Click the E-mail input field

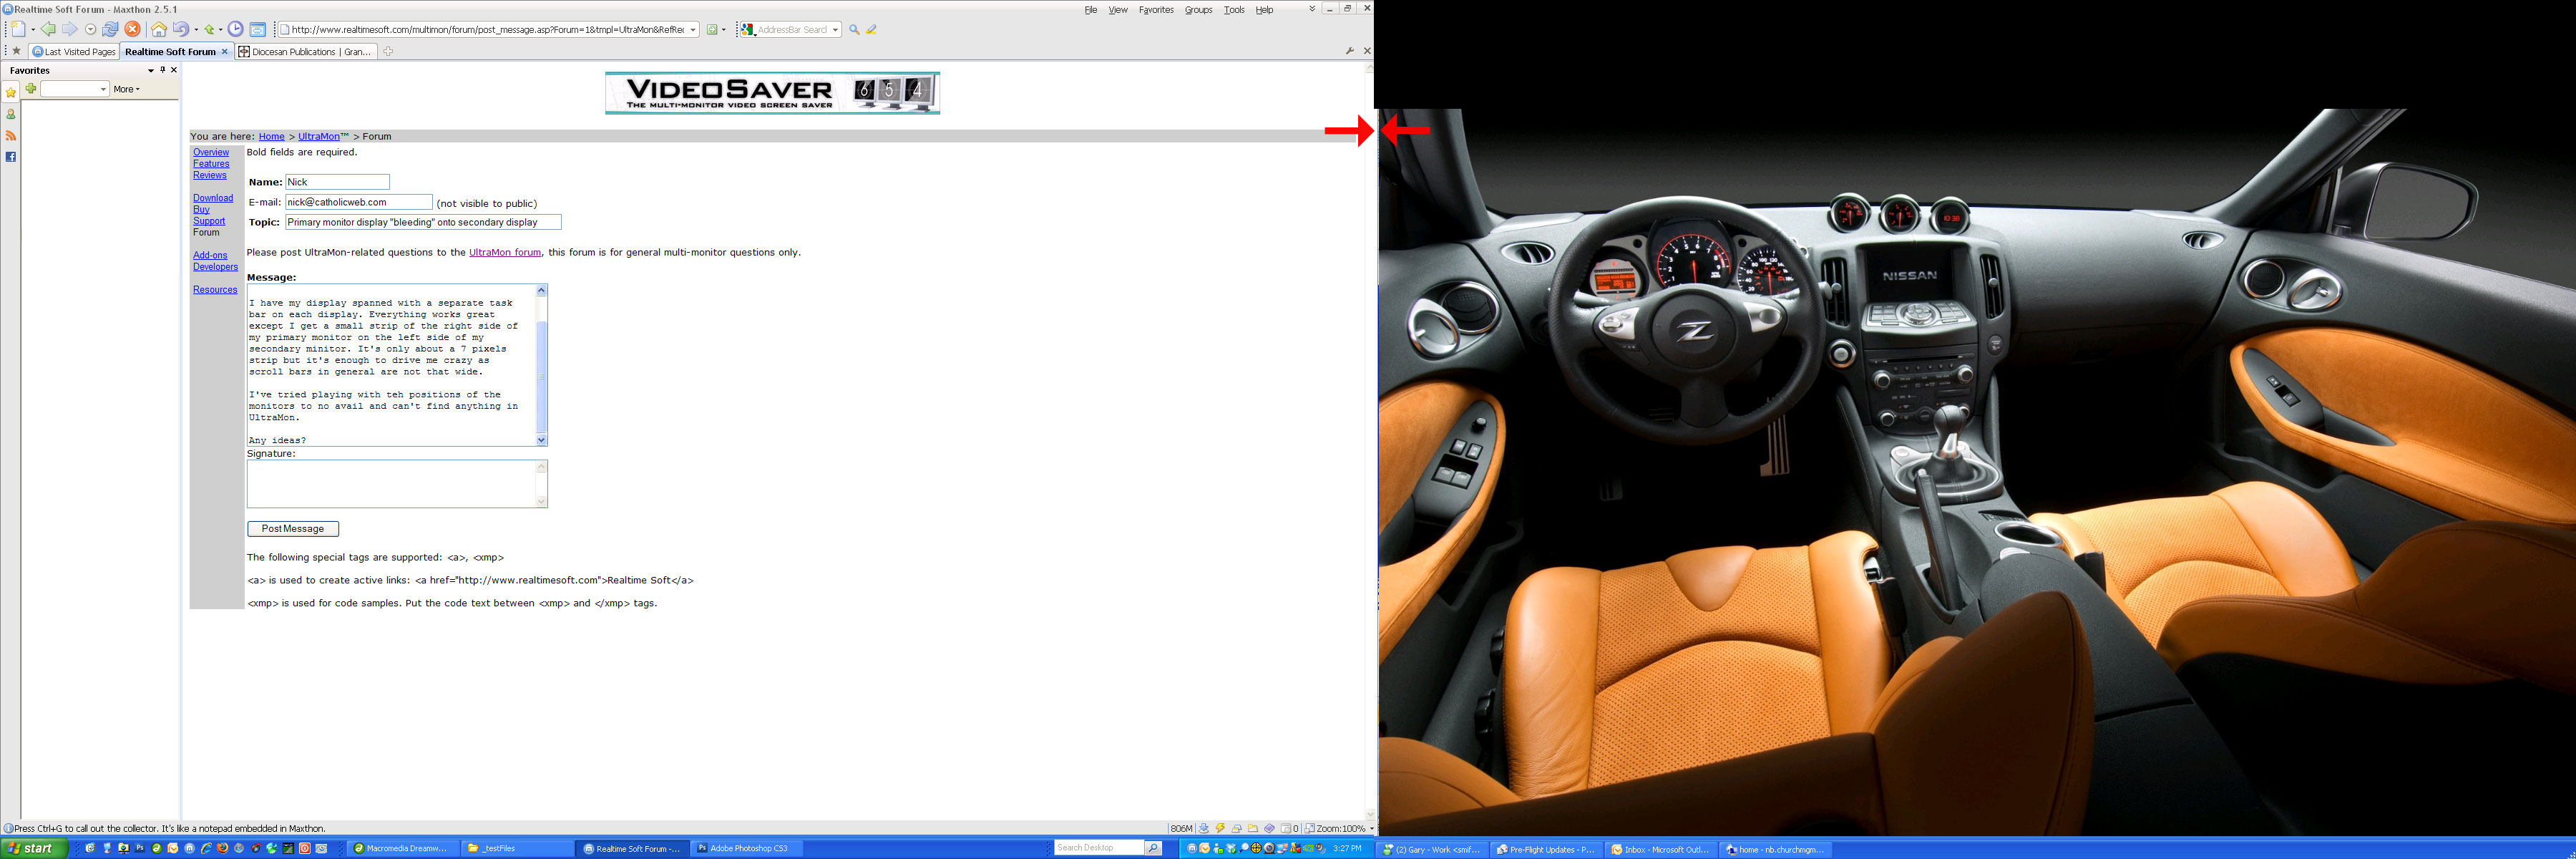(x=359, y=202)
